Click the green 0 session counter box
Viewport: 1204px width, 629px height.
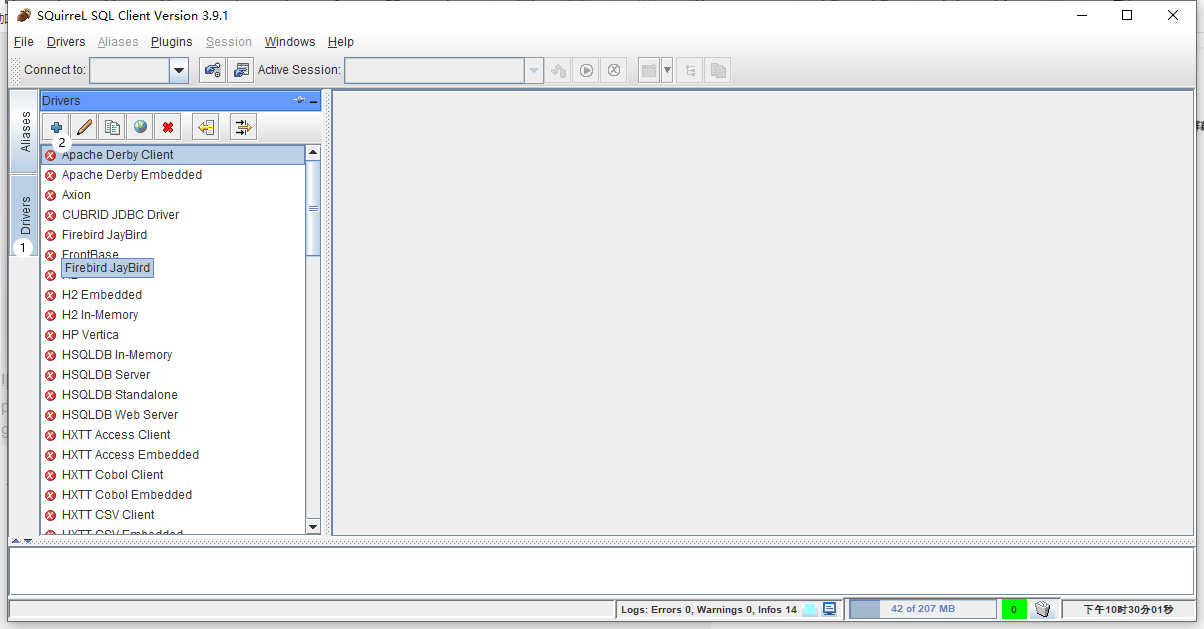[x=1014, y=609]
